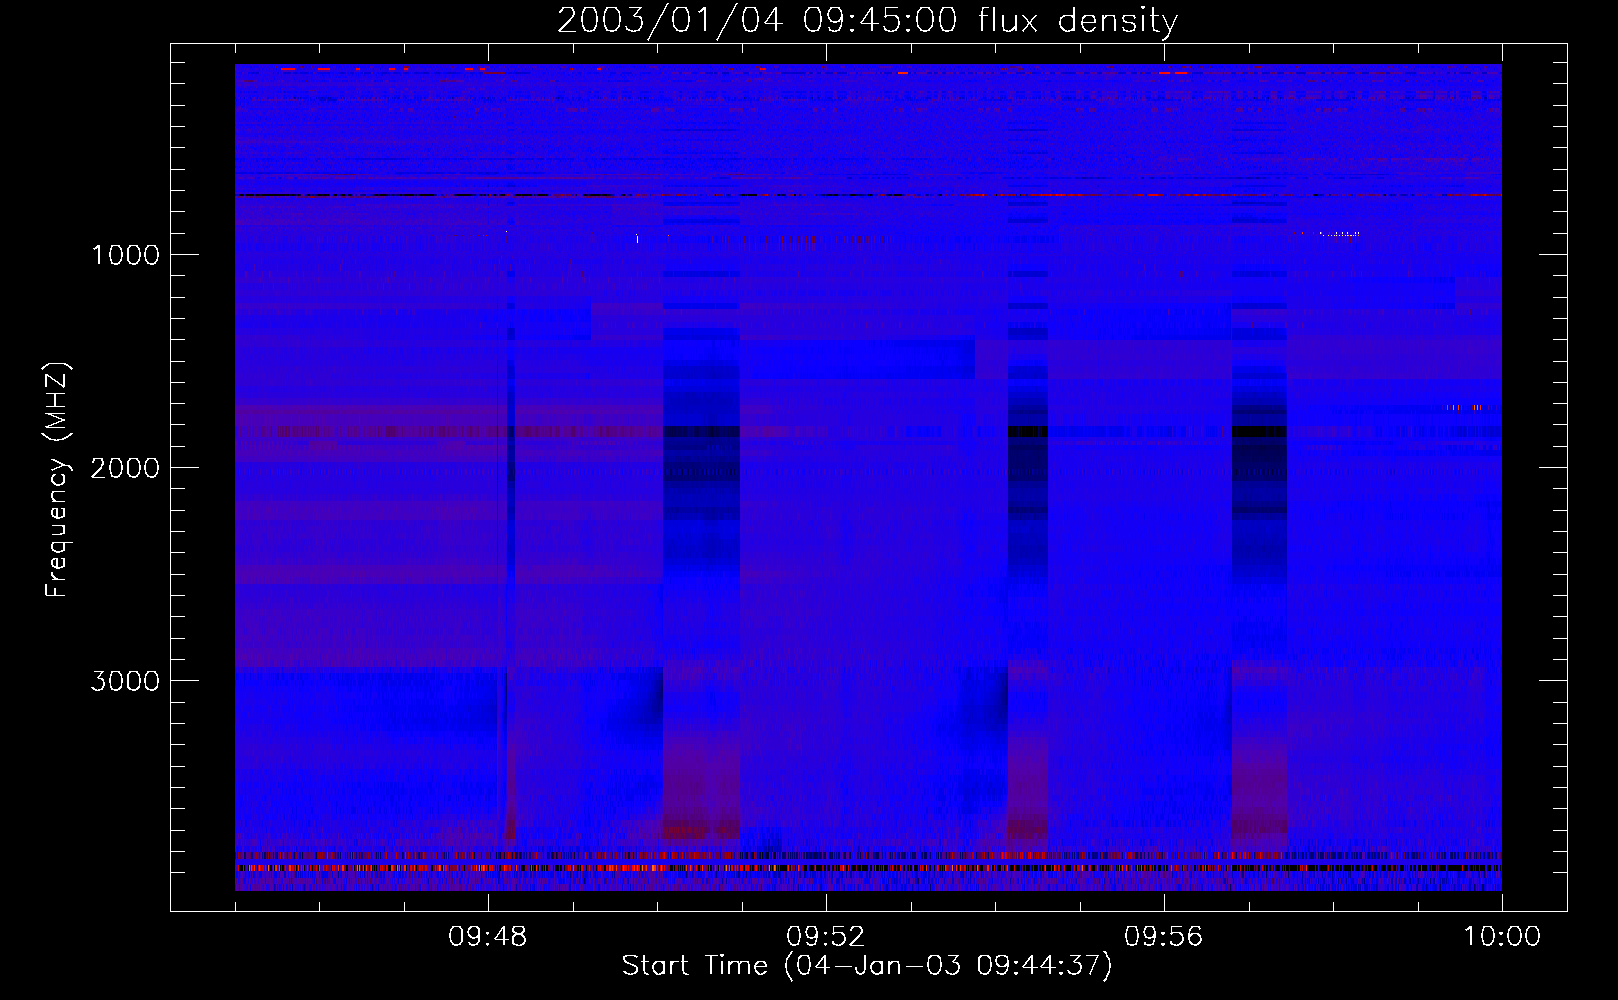This screenshot has height=1000, width=1618.
Task: Click the 1000 frequency tick label
Action: point(125,255)
